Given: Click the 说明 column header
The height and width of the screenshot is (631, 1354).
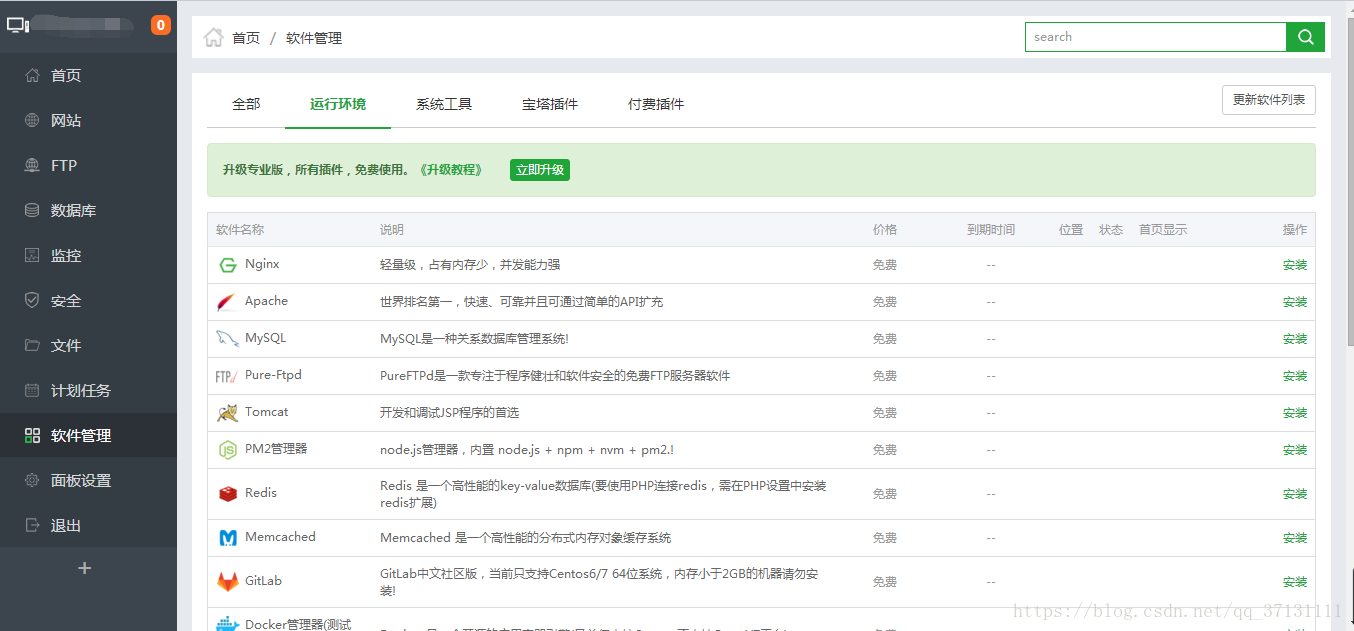Looking at the screenshot, I should point(392,230).
